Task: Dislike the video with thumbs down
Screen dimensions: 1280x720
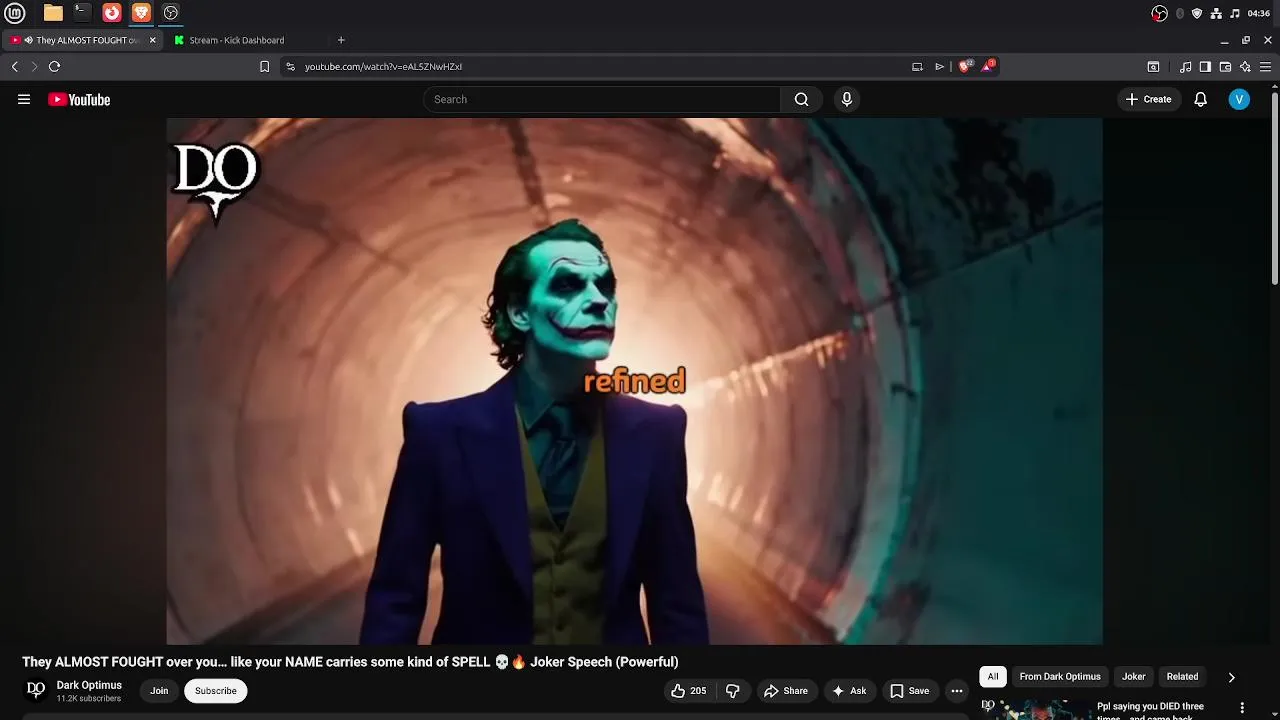Action: (x=733, y=691)
